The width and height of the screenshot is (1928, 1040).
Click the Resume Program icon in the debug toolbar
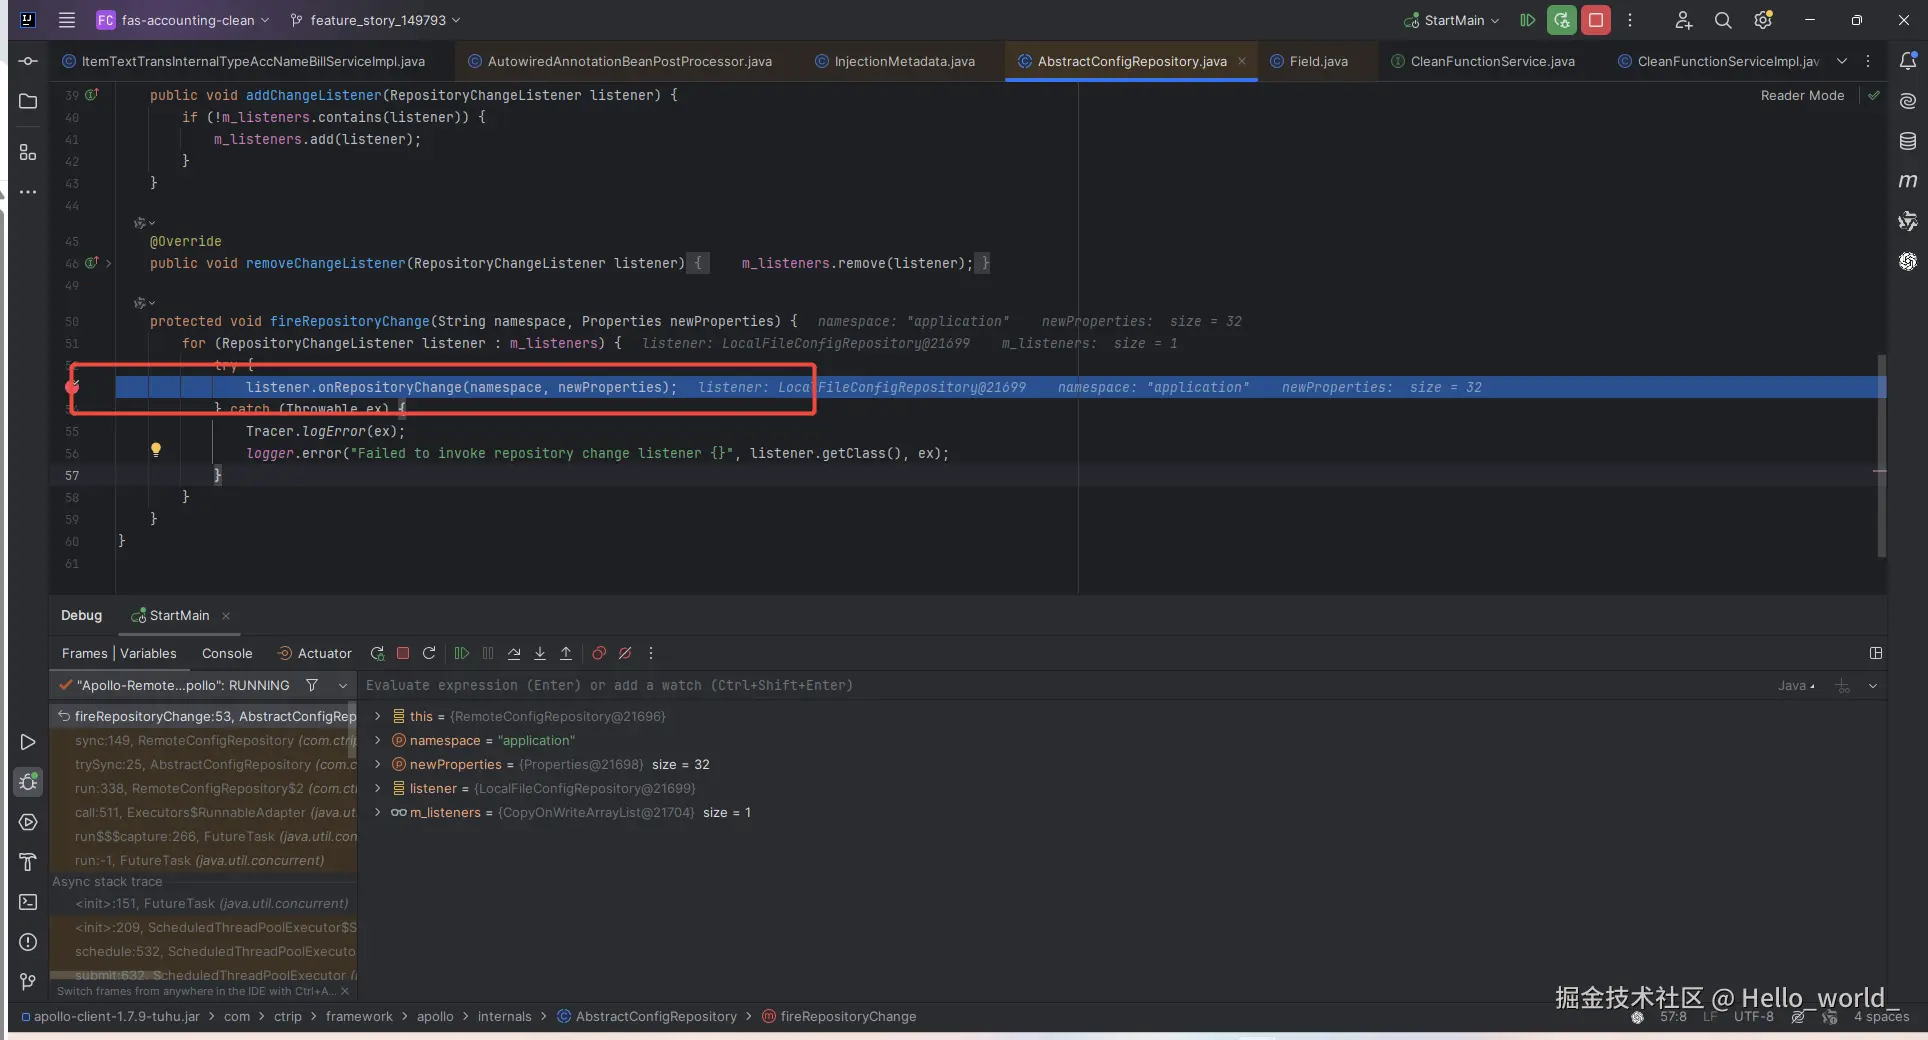point(461,653)
